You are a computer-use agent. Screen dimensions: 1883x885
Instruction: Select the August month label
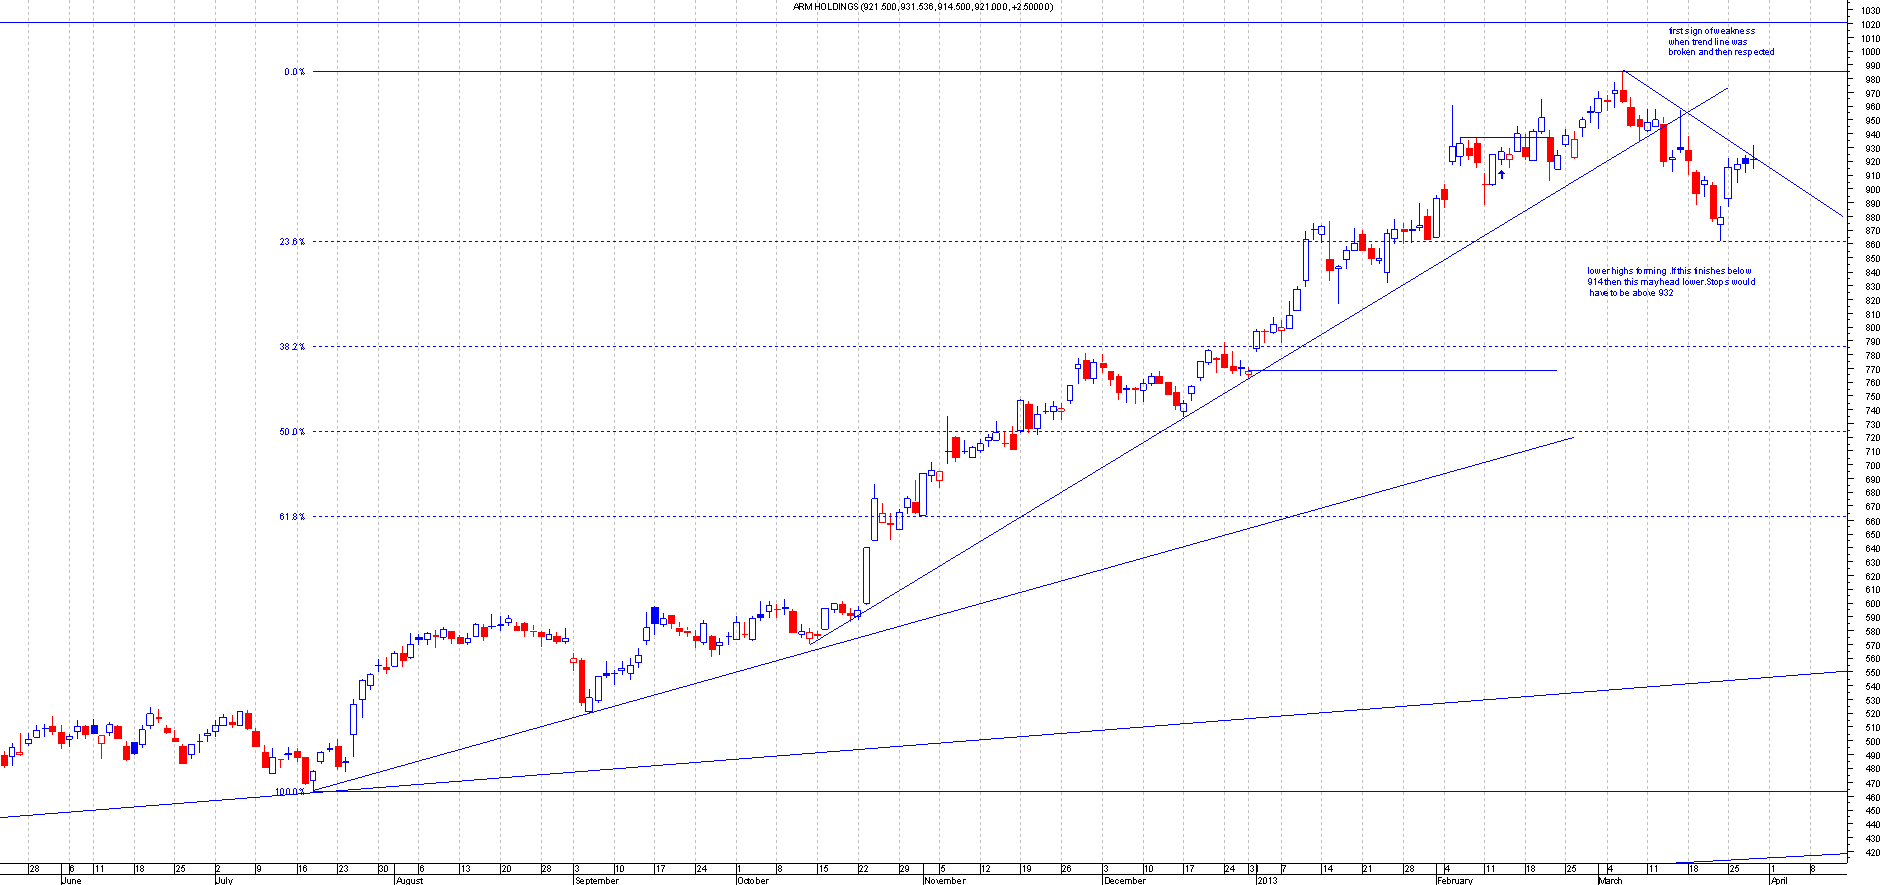(409, 881)
